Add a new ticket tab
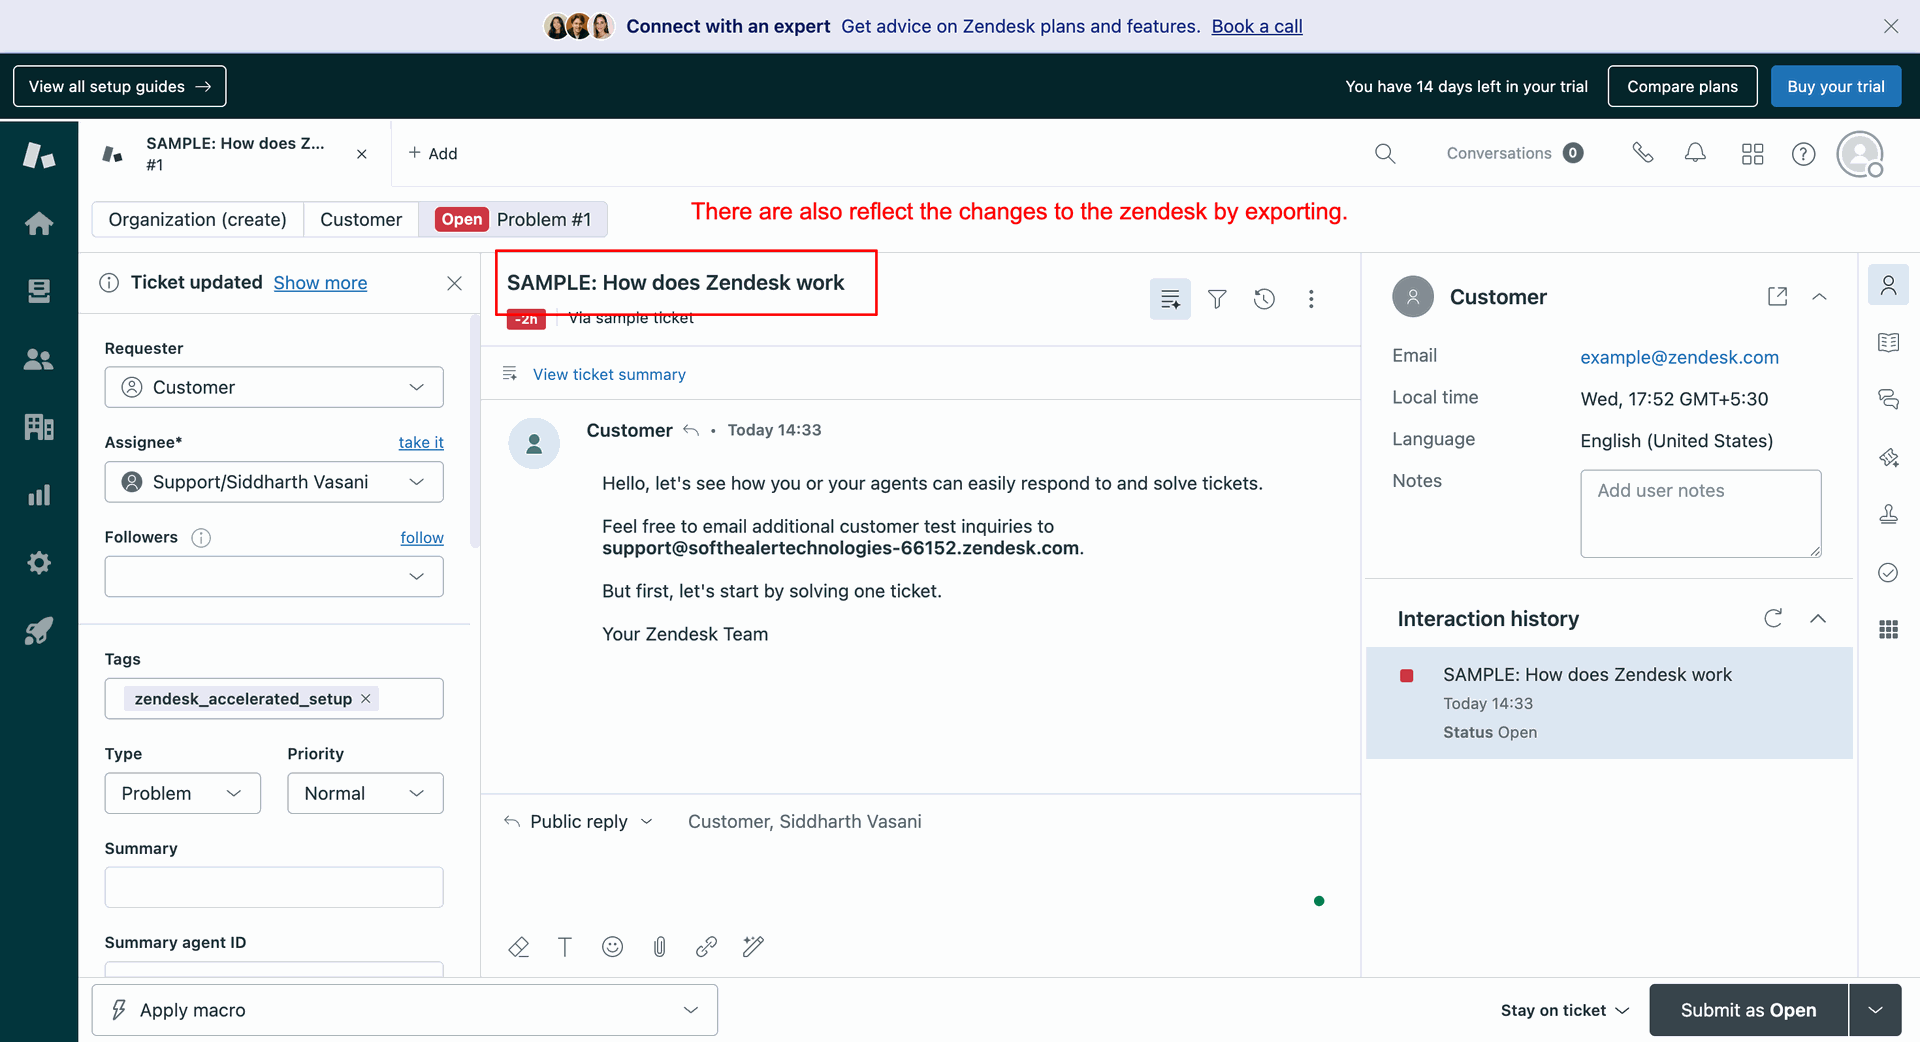This screenshot has height=1042, width=1920. coord(432,153)
